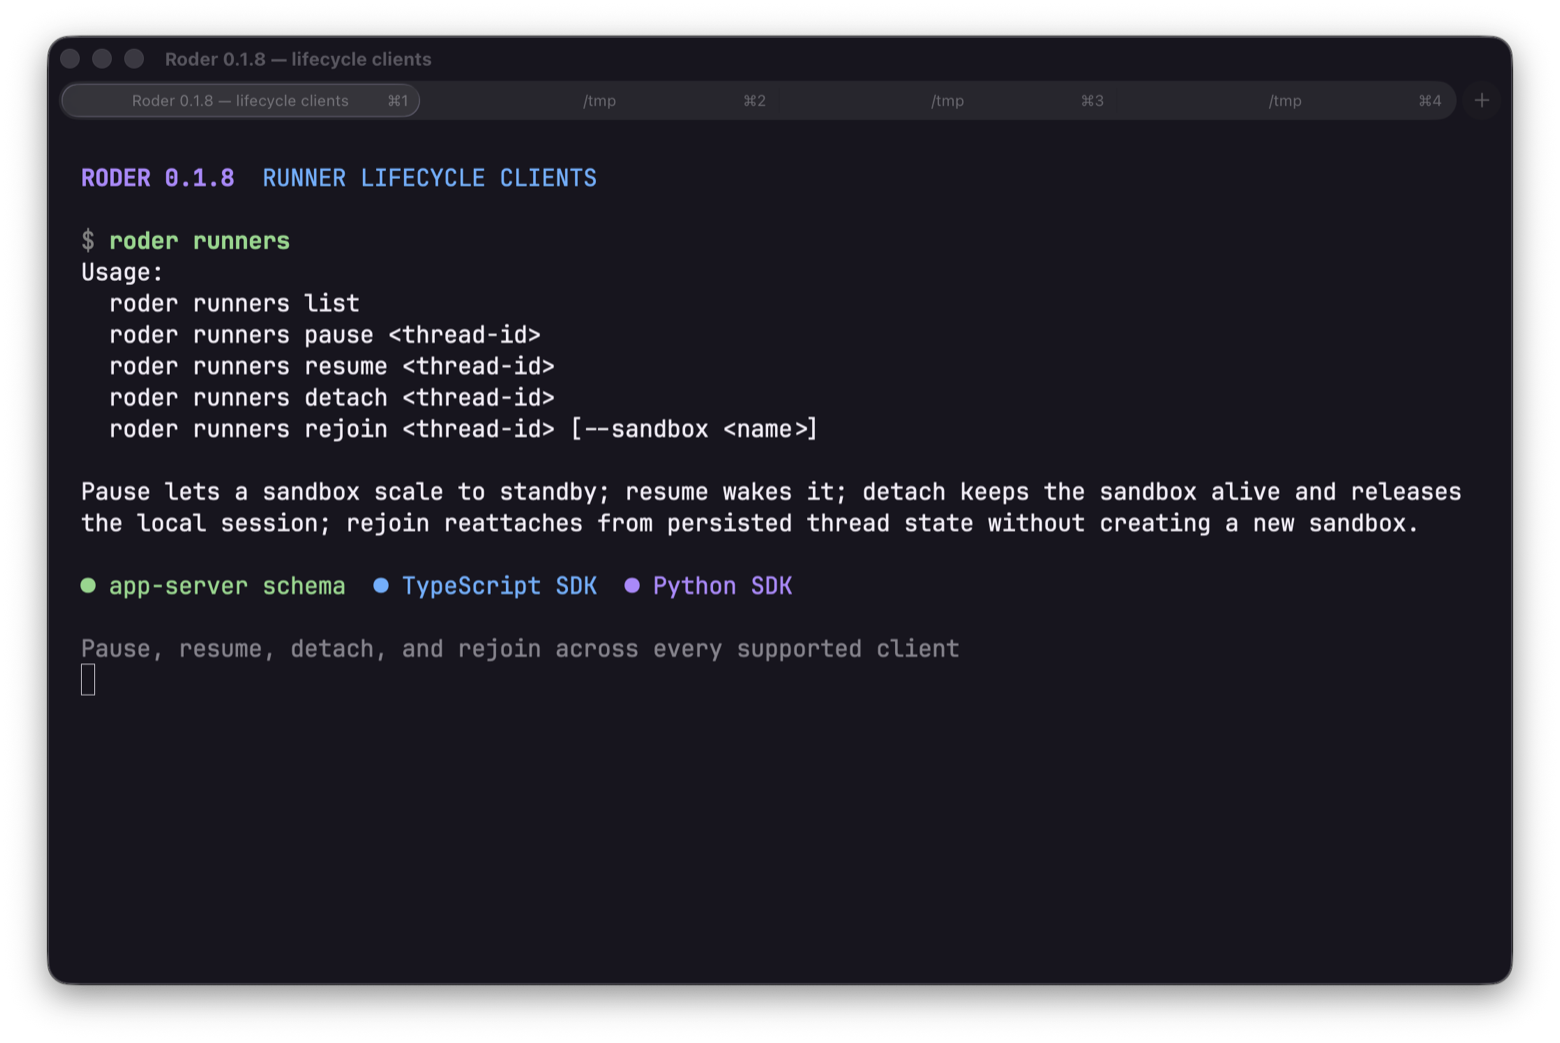Image resolution: width=1560 pixels, height=1043 pixels.
Task: Minimize the terminal window
Action: (x=102, y=59)
